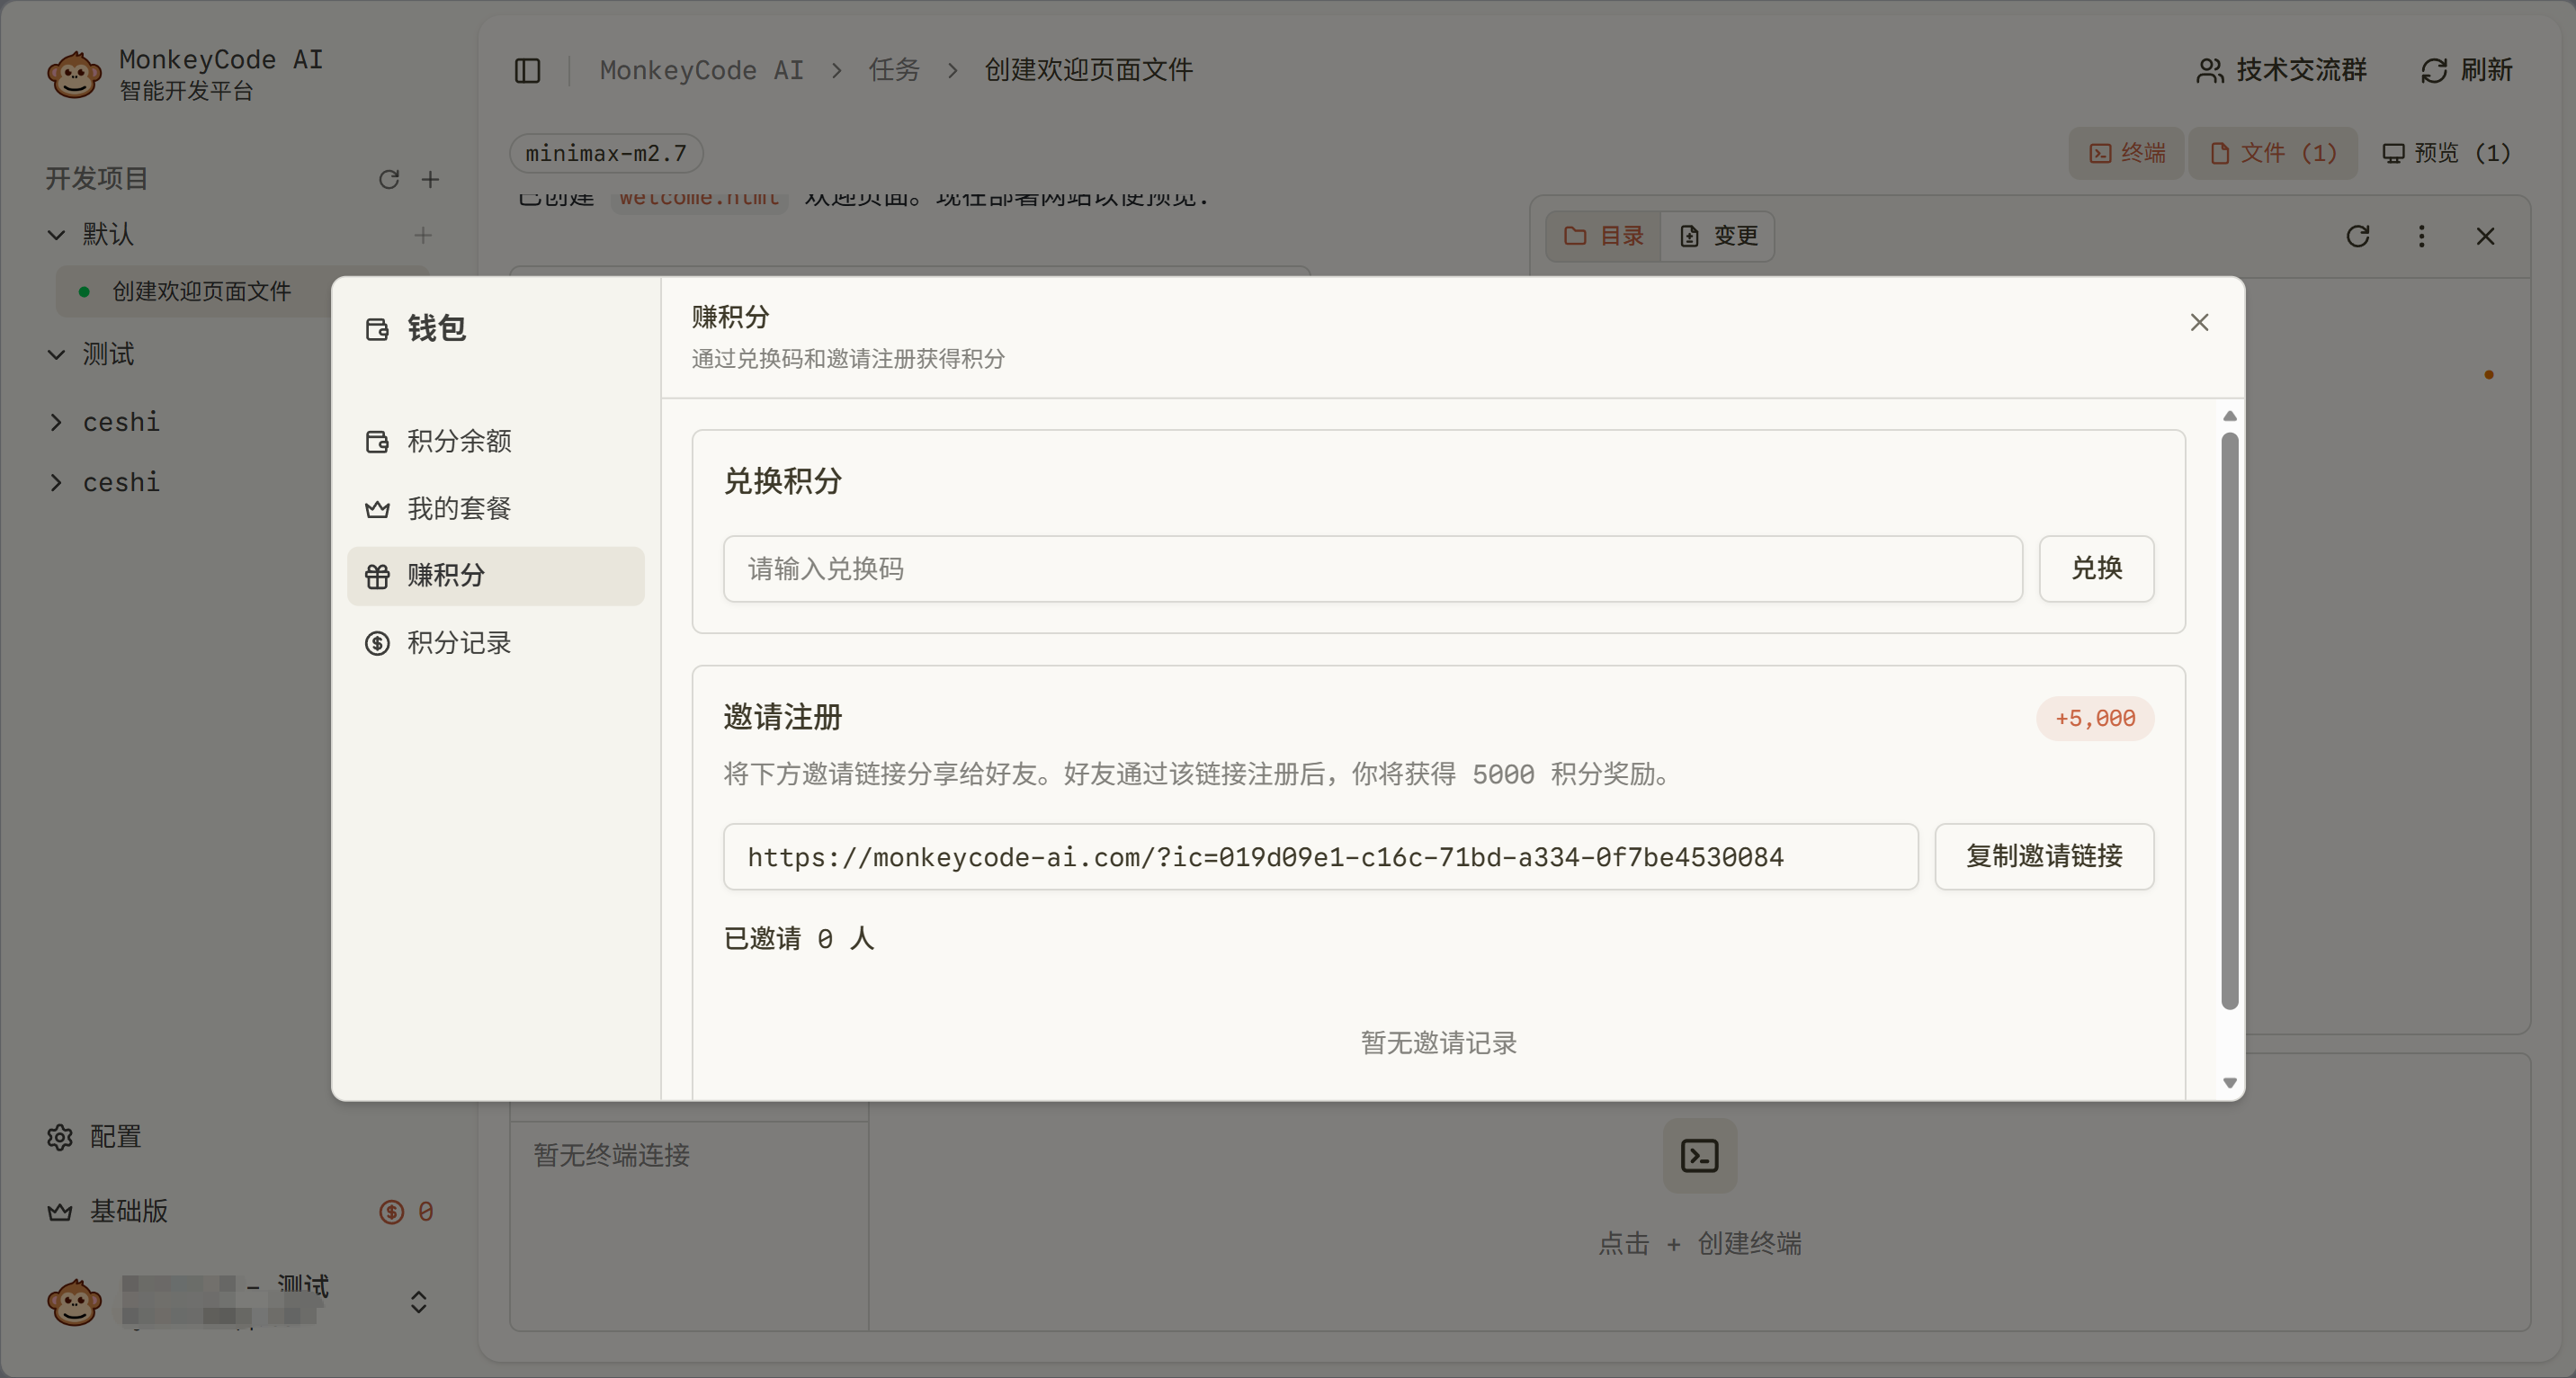This screenshot has height=1378, width=2576.
Task: Focus the redeem code input field
Action: [x=1372, y=569]
